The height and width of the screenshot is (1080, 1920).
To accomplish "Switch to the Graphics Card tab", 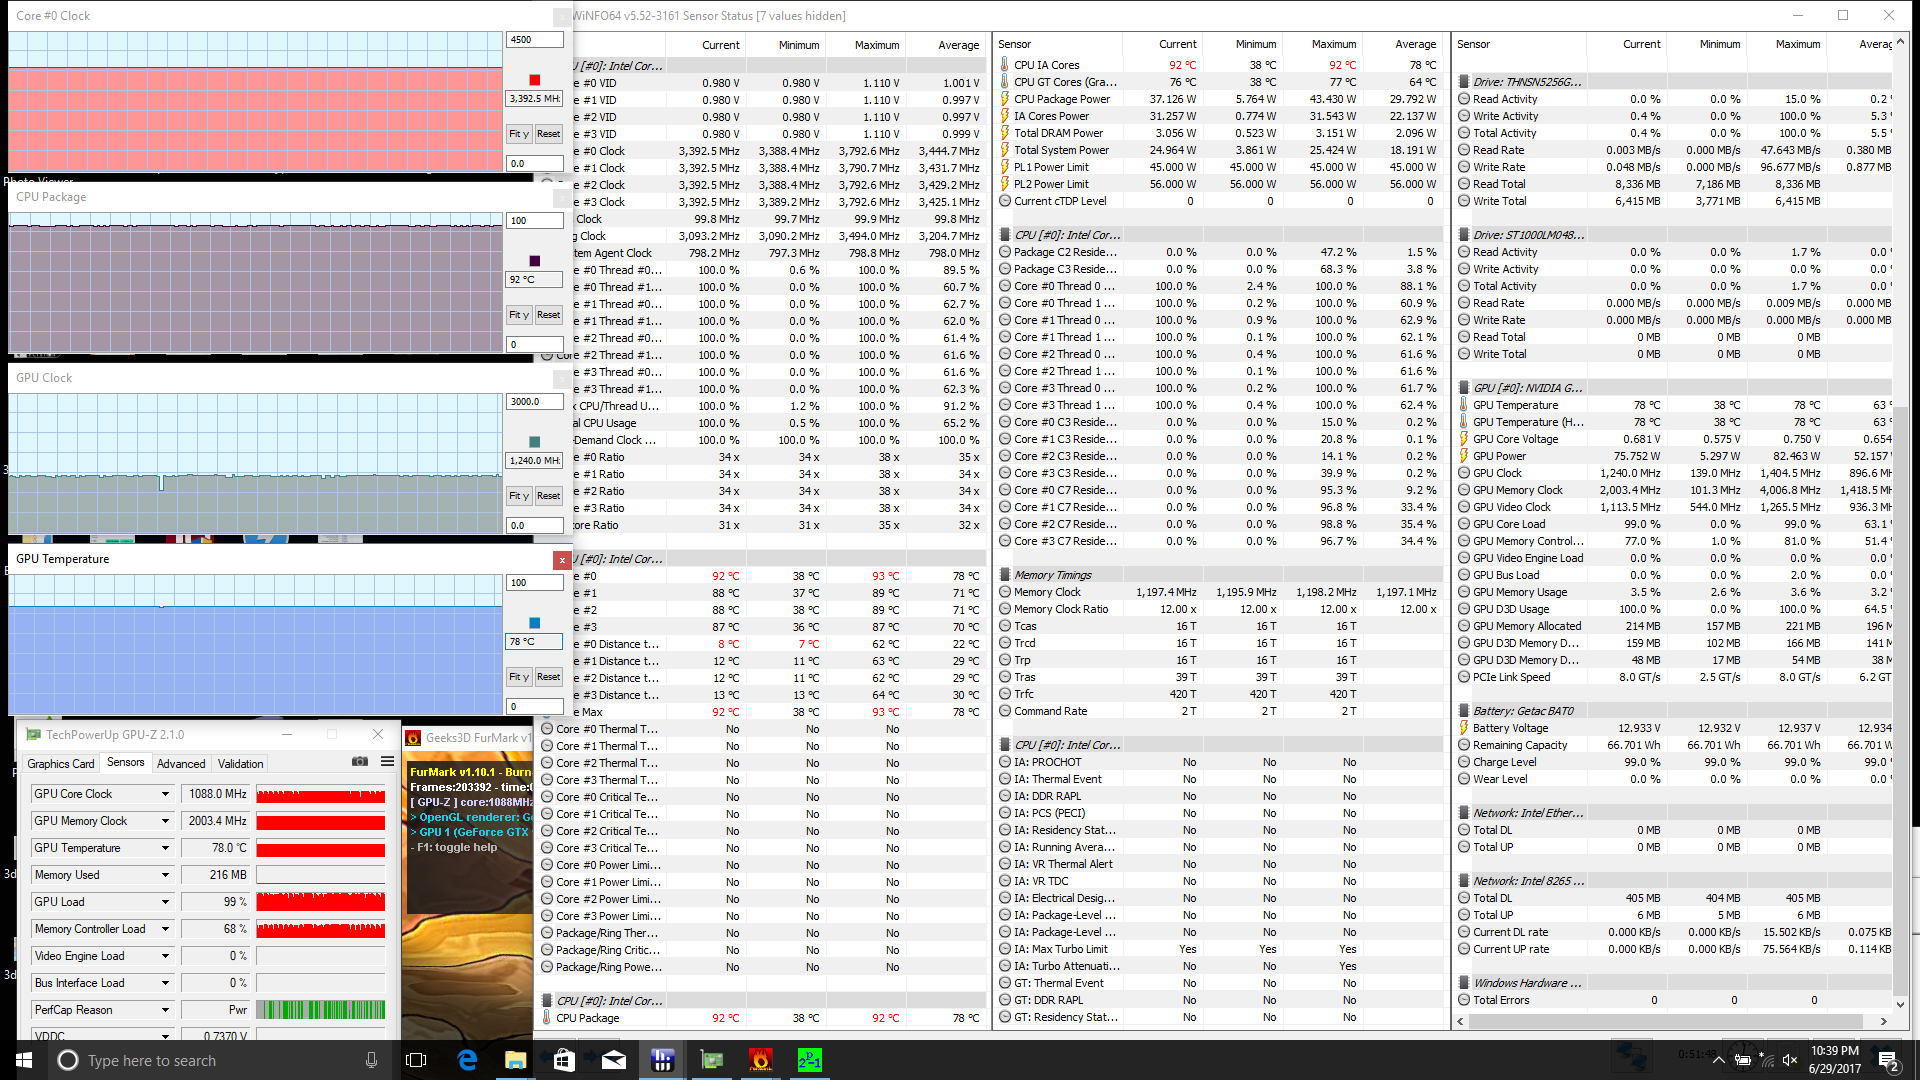I will click(61, 764).
